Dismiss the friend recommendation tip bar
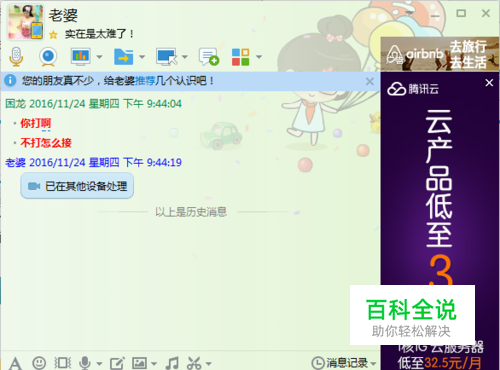The image size is (500, 370). pos(369,81)
